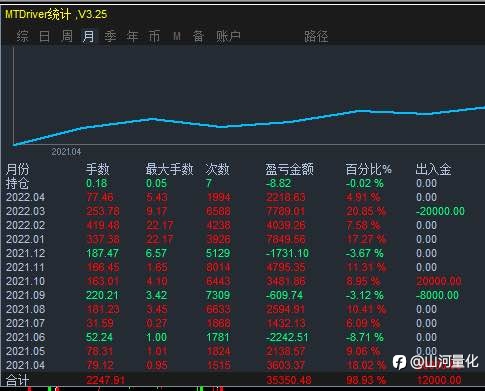Switch to the 综 summary tab
This screenshot has height=391, width=485.
[x=22, y=36]
